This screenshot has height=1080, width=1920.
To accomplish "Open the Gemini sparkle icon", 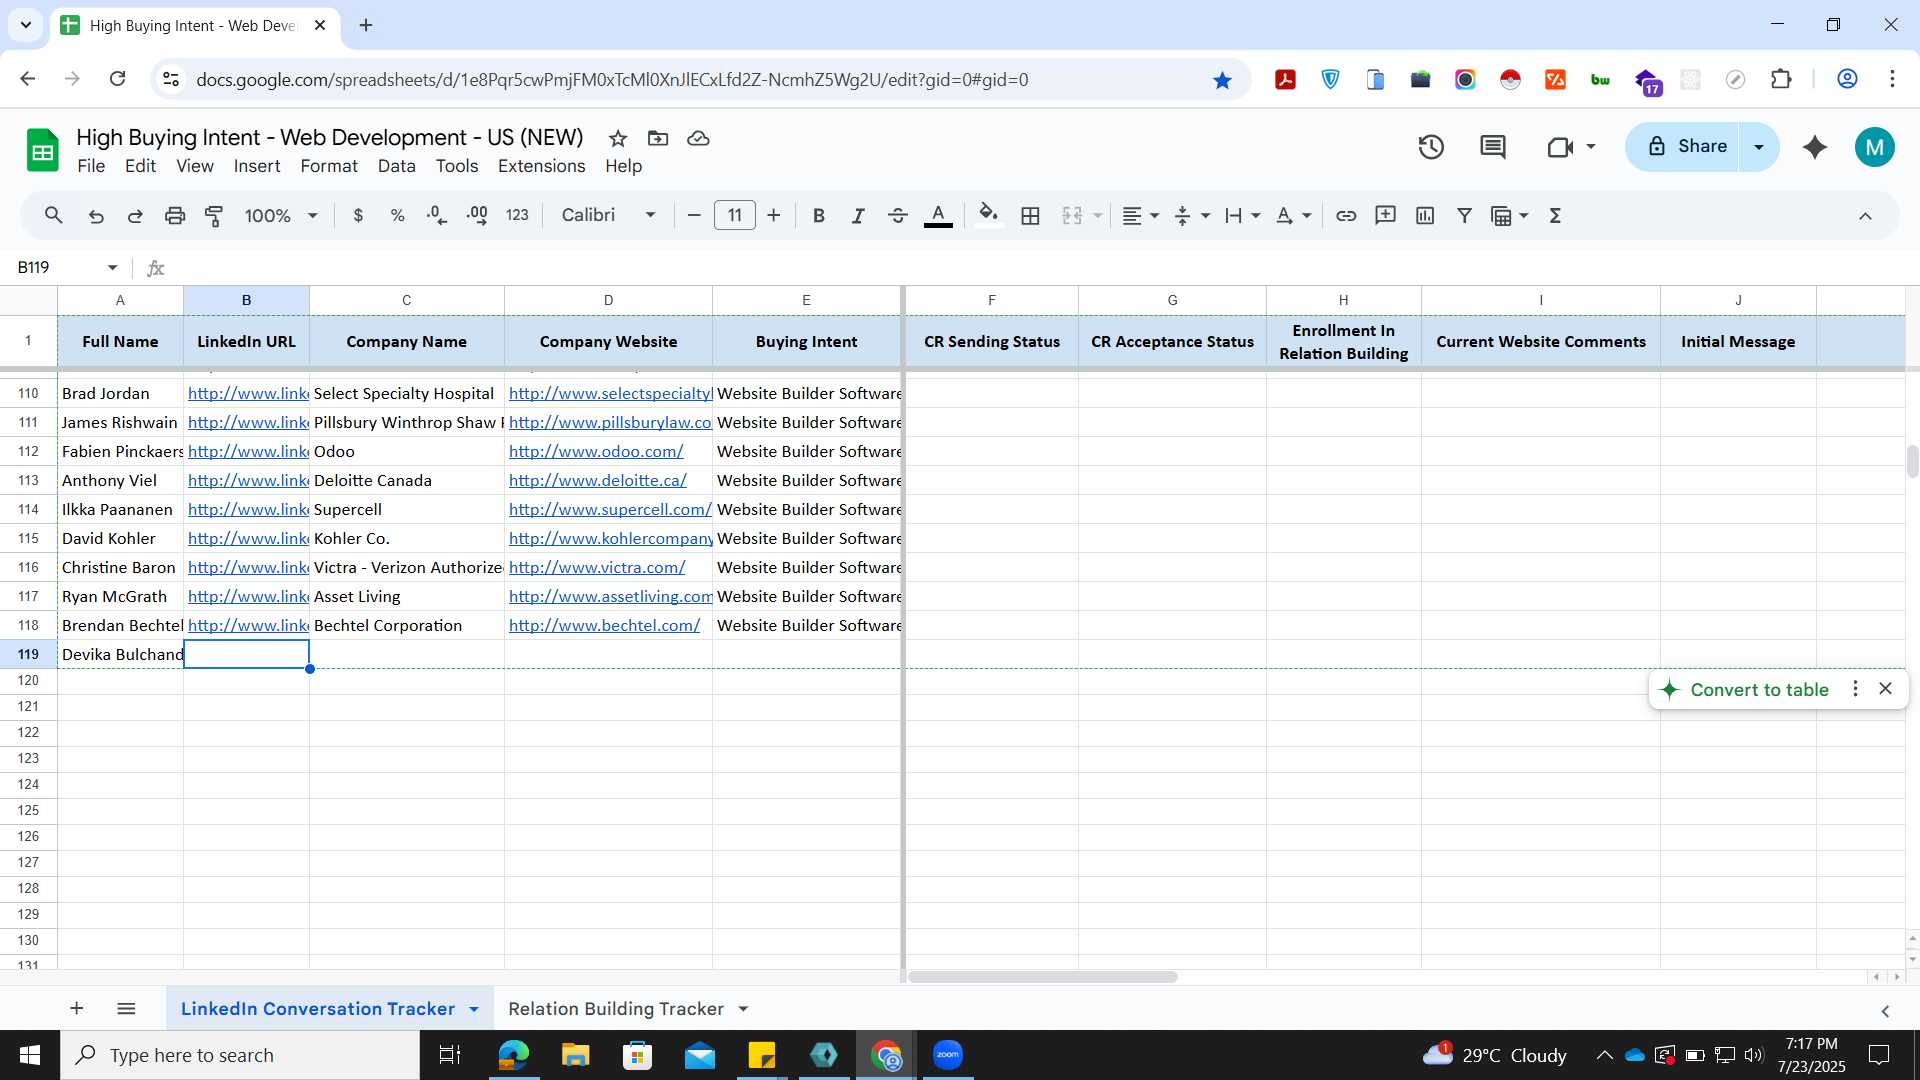I will [x=1814, y=147].
